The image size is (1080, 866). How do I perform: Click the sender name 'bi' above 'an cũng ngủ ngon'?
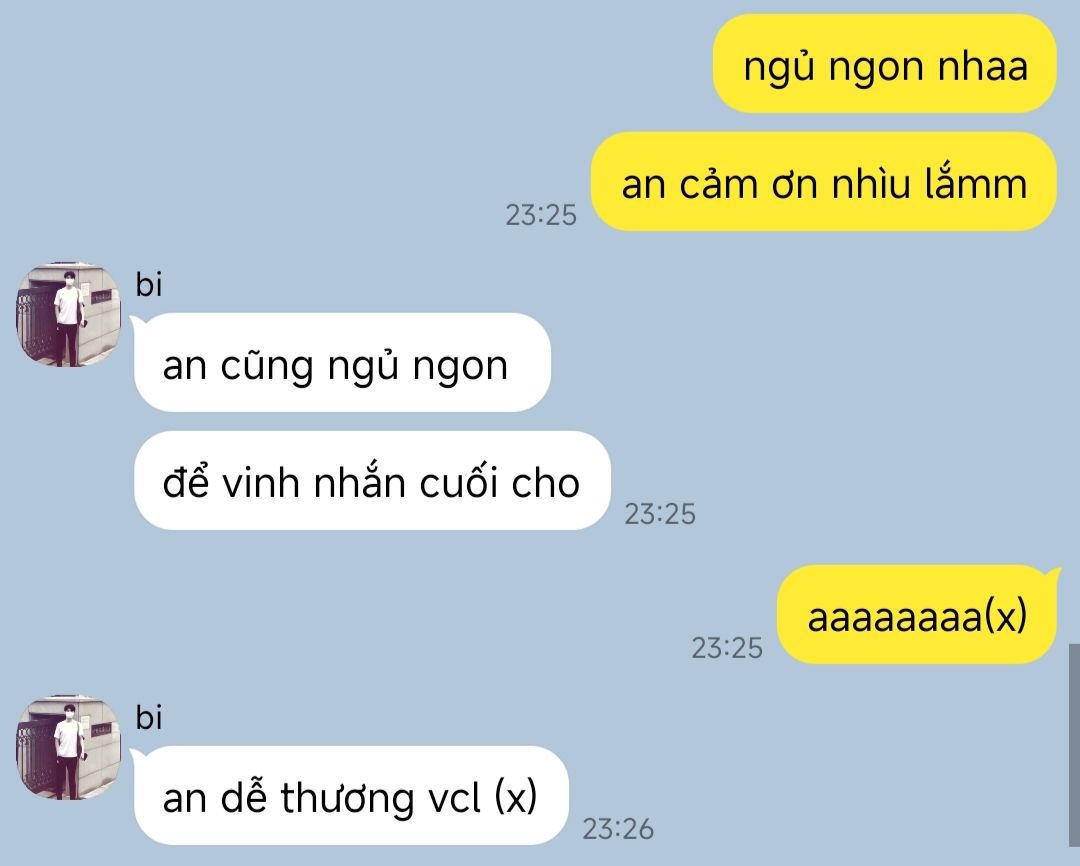click(149, 284)
